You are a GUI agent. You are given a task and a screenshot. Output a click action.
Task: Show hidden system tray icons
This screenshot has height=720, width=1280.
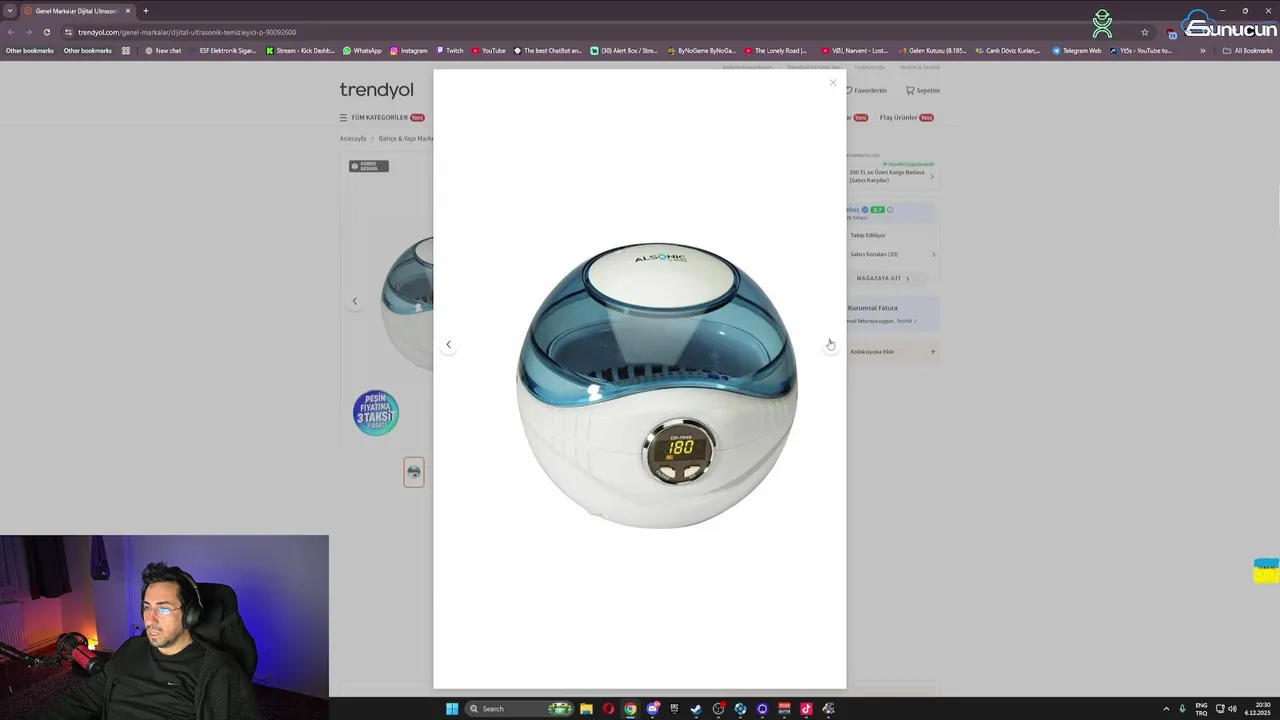(1166, 709)
